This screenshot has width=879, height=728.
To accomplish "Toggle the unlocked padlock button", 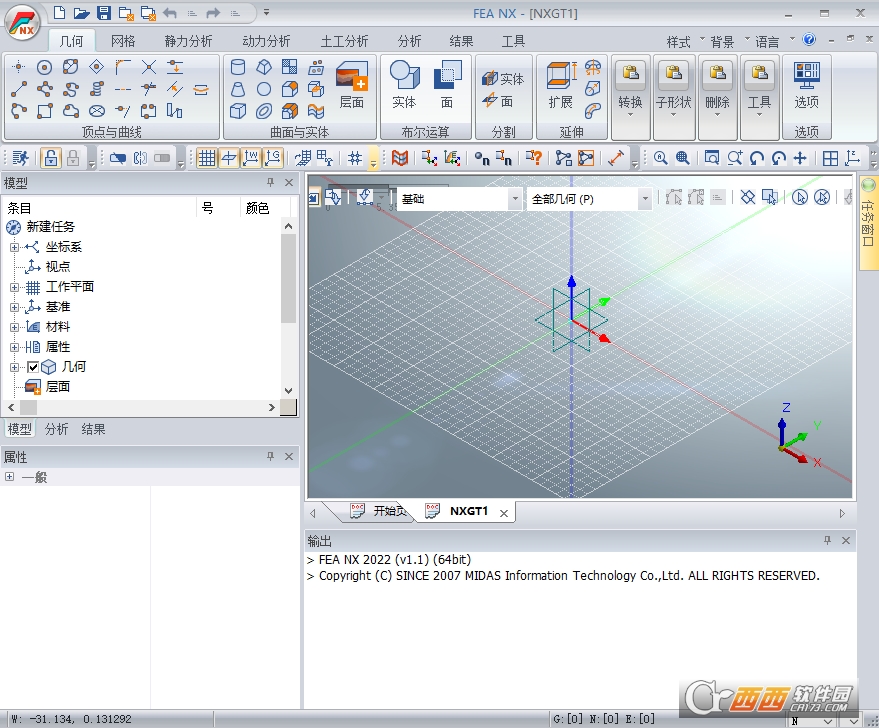I will [50, 158].
